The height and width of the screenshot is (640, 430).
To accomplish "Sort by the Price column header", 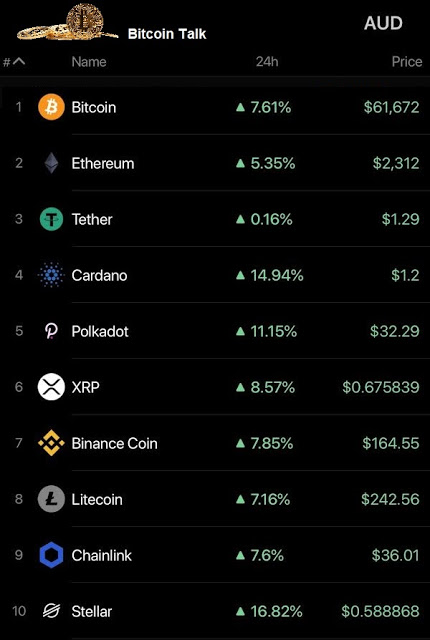I will (x=407, y=62).
